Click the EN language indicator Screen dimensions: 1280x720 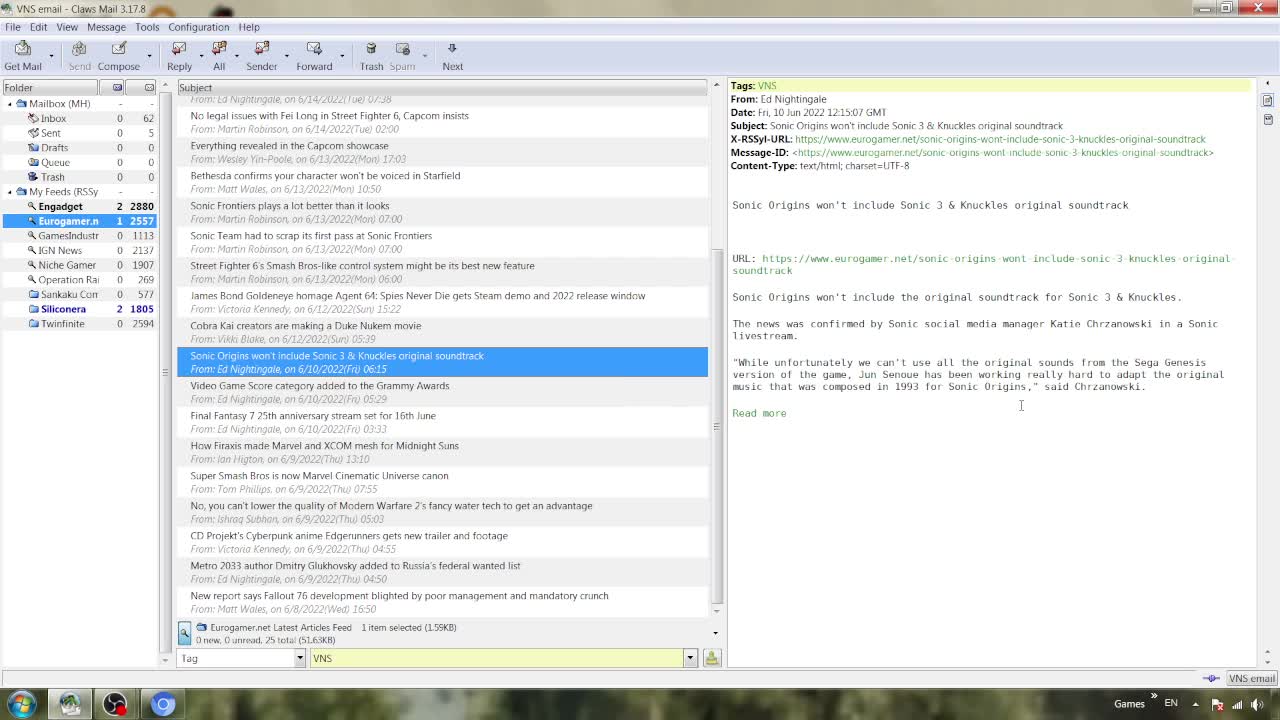[x=1171, y=704]
